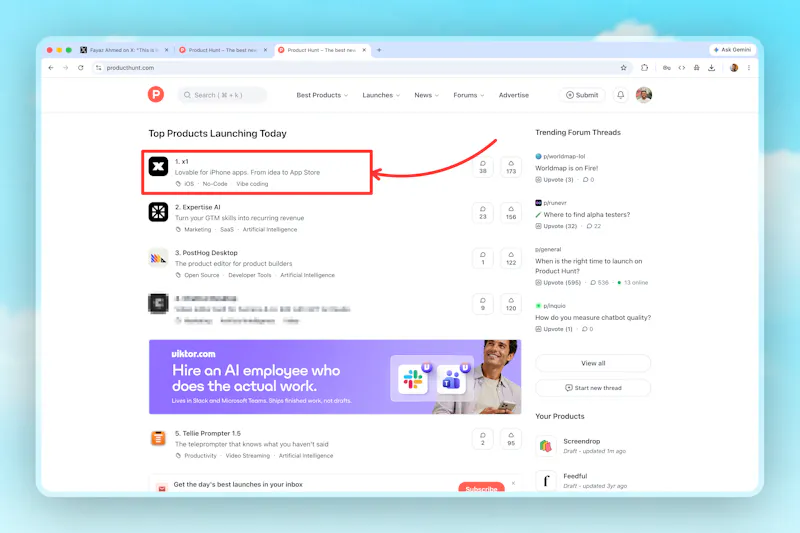Click the Chrome profile avatar in the toolbar
Viewport: 800px width, 533px height.
[734, 68]
